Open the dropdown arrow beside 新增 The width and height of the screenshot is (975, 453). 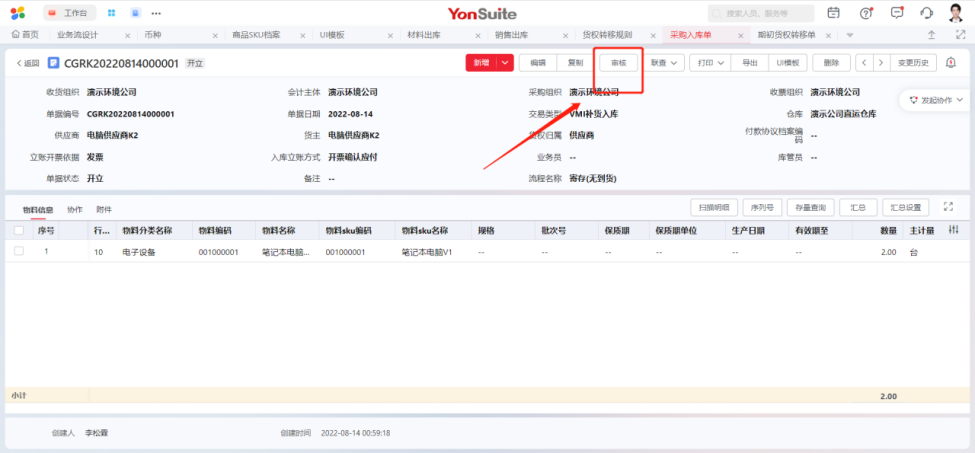pyautogui.click(x=506, y=63)
